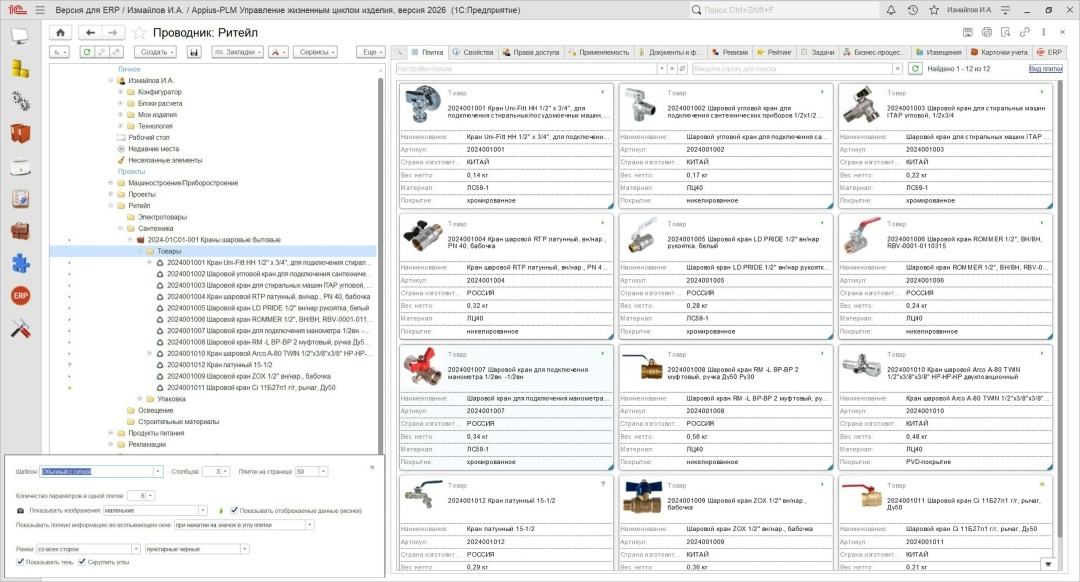Open the Создать dropdown button
1080x582 pixels.
[156, 52]
